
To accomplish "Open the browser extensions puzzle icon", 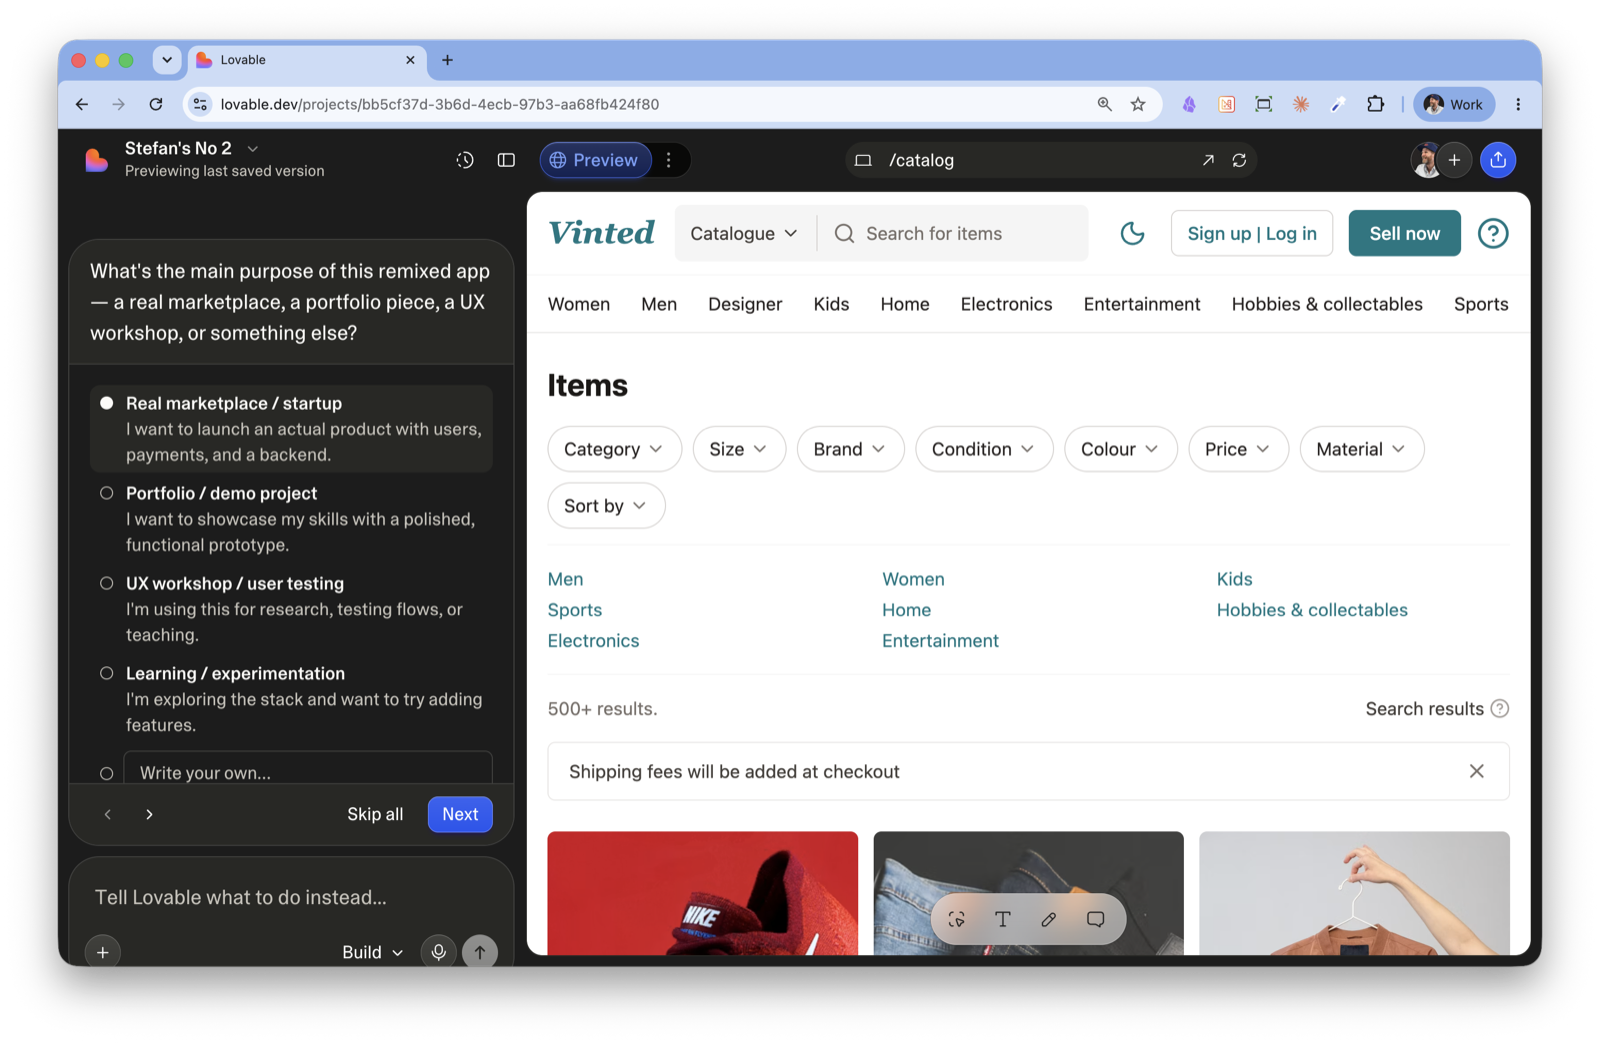I will (1376, 104).
